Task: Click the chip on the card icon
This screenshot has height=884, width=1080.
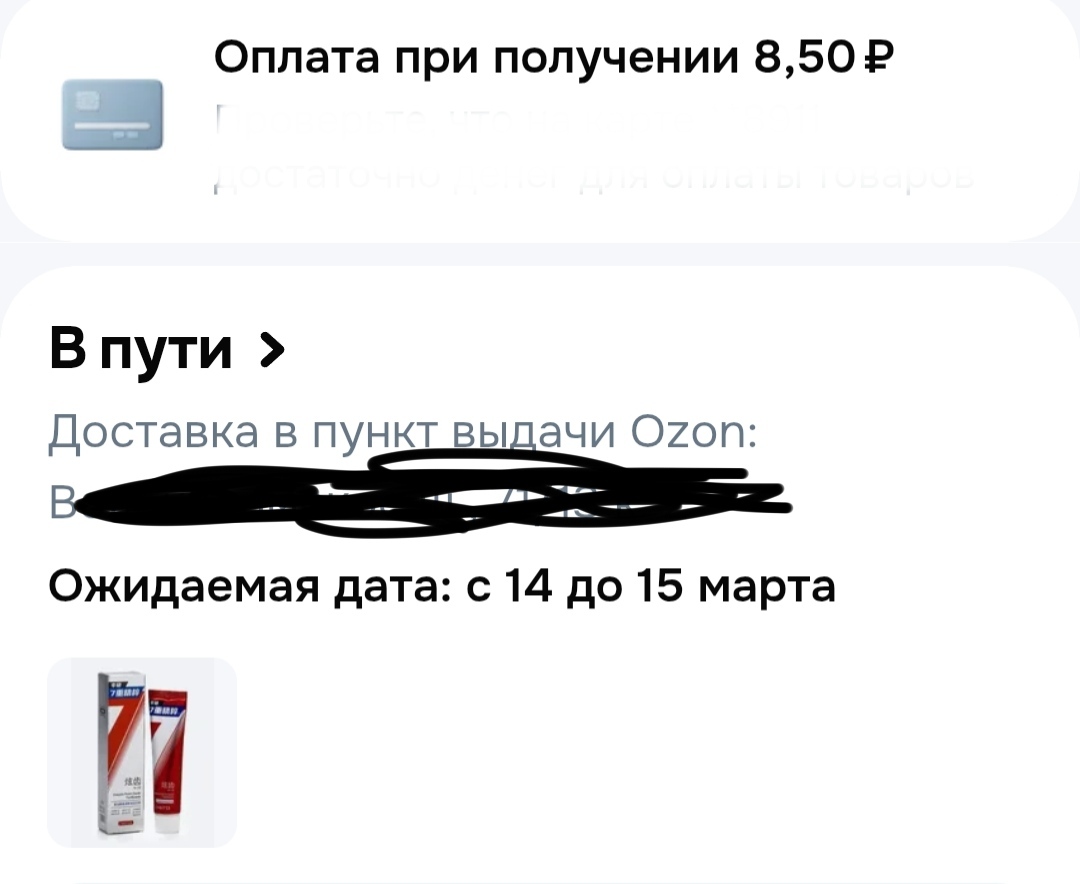Action: [x=87, y=101]
